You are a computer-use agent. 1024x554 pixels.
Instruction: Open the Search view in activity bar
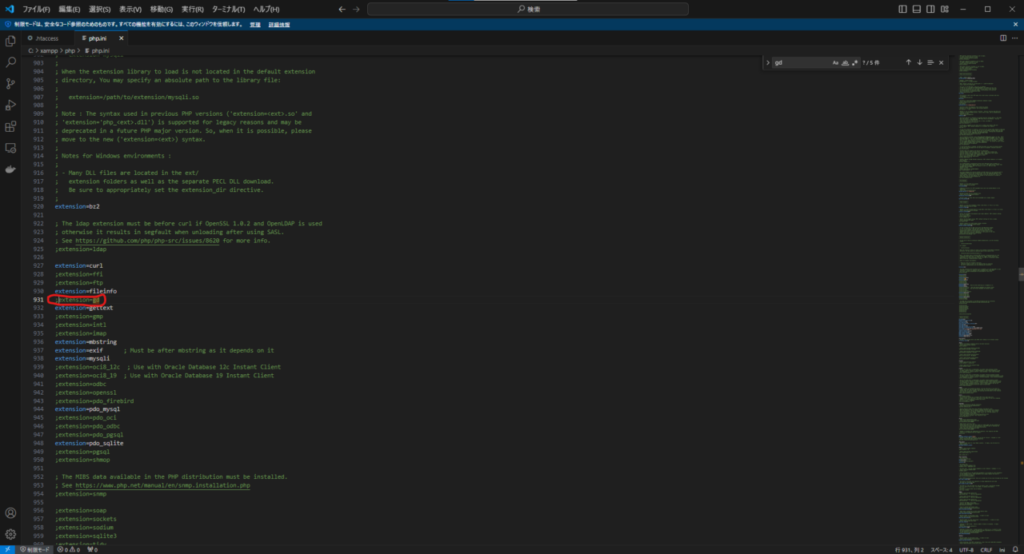(11, 62)
